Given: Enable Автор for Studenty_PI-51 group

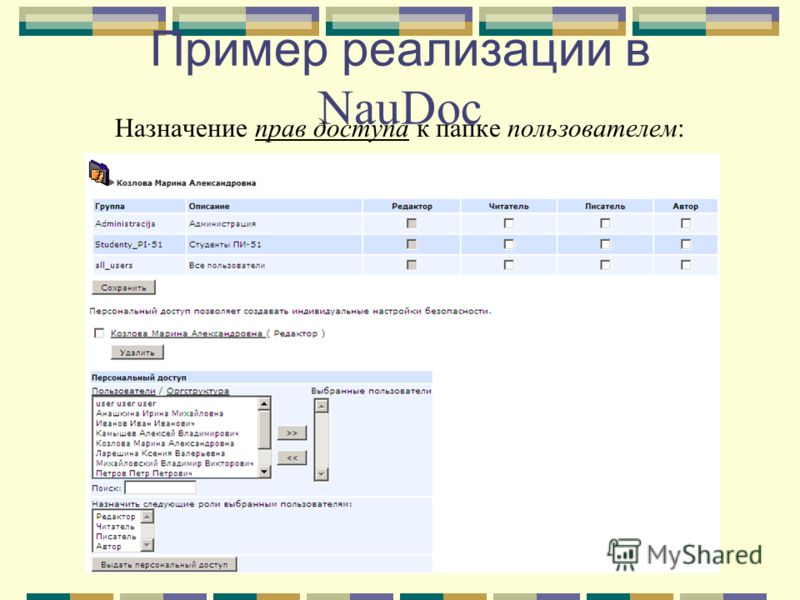Looking at the screenshot, I should point(686,244).
